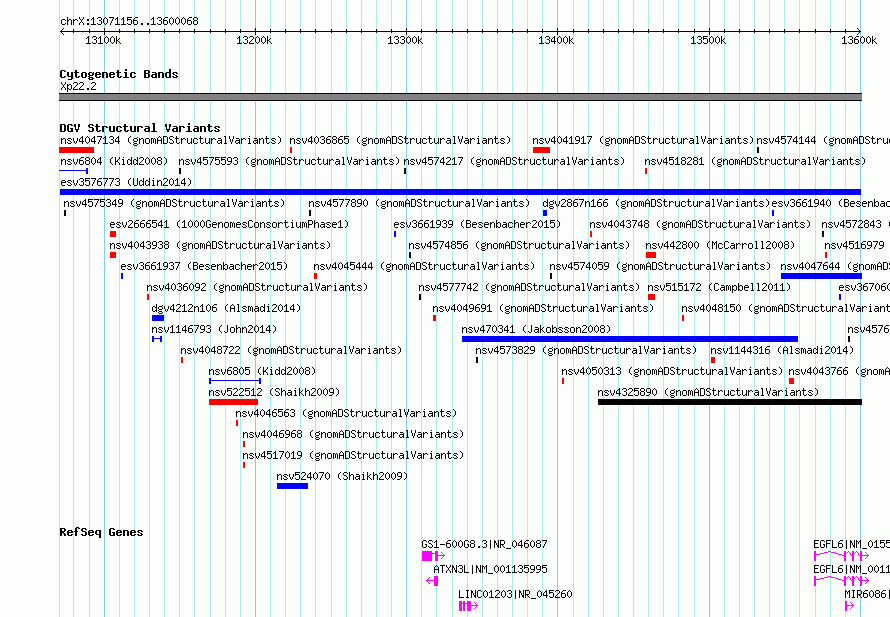This screenshot has width=890, height=617.
Task: Open esv2666541 1000Genomes variant
Action: click(x=229, y=224)
